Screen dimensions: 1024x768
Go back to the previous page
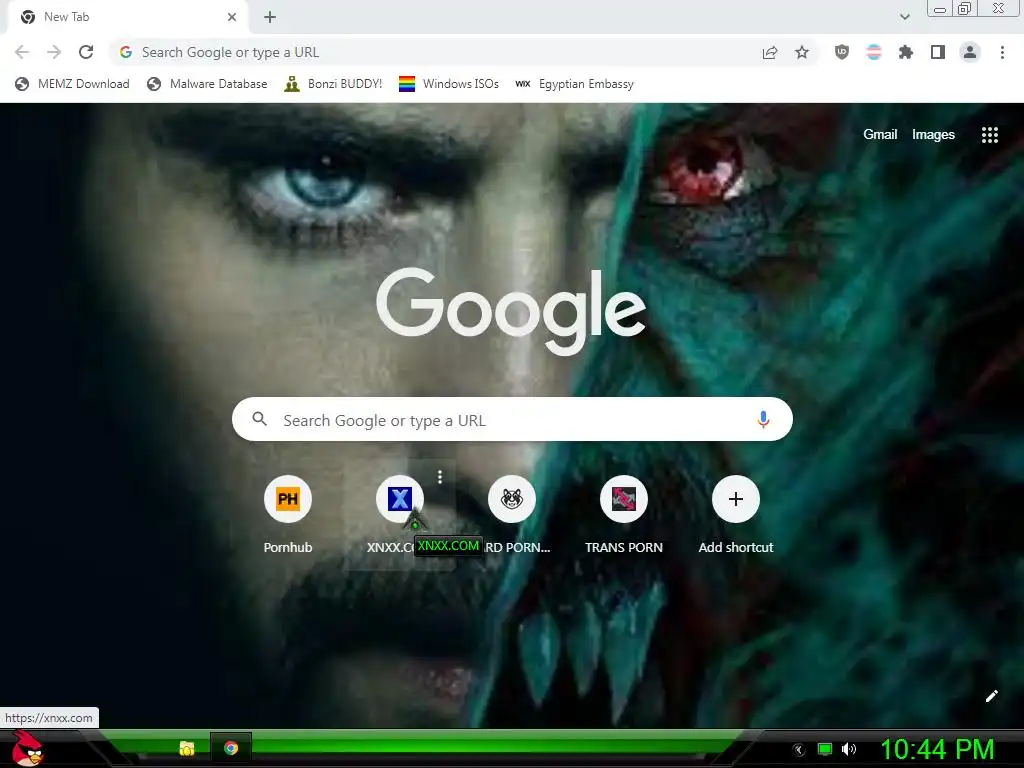(x=22, y=52)
